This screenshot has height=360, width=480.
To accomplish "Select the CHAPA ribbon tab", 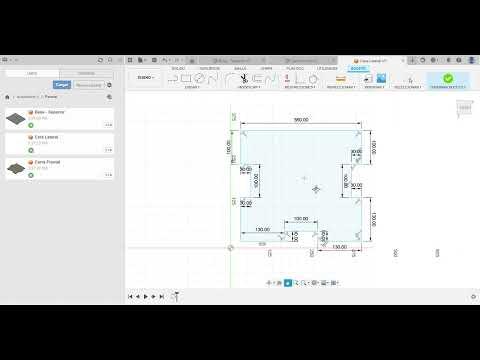I will pos(266,68).
